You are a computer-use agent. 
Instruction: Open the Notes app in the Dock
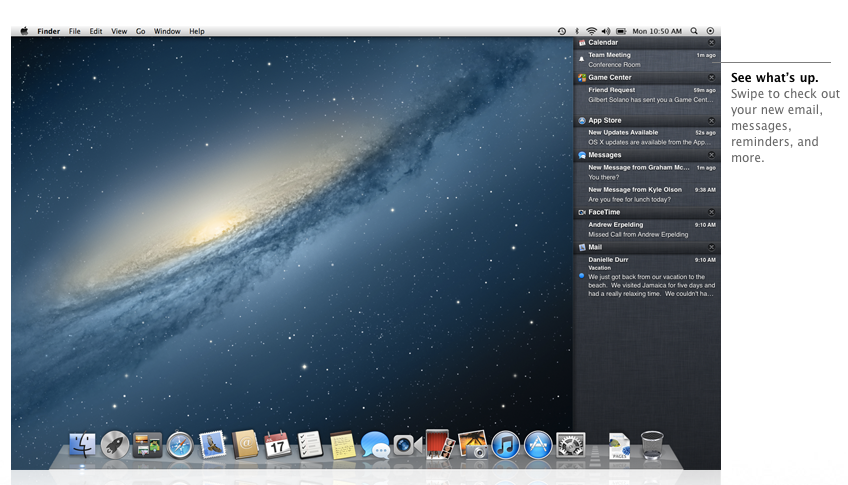[342, 445]
